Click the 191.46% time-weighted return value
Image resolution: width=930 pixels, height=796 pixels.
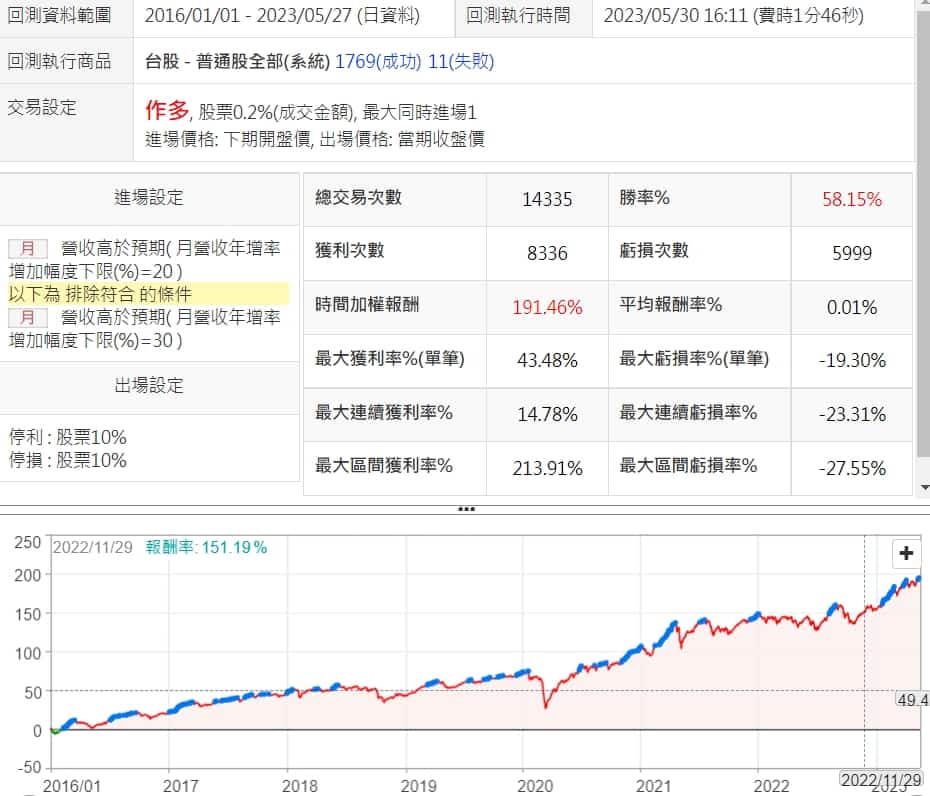tap(547, 307)
